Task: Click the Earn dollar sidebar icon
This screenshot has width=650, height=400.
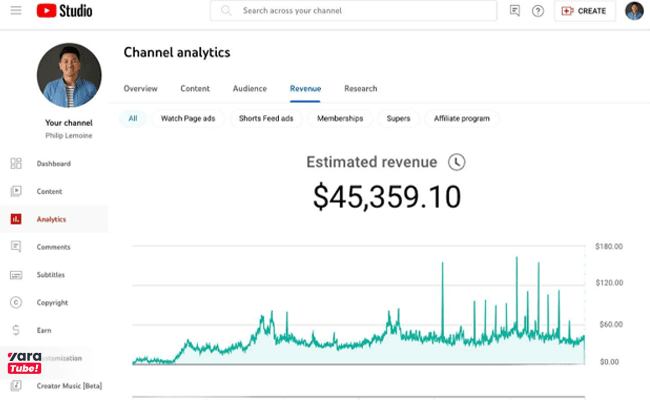Action: pyautogui.click(x=16, y=330)
